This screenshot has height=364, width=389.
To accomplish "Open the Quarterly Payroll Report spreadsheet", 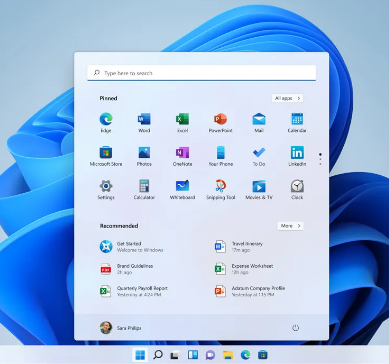I will pos(134,291).
